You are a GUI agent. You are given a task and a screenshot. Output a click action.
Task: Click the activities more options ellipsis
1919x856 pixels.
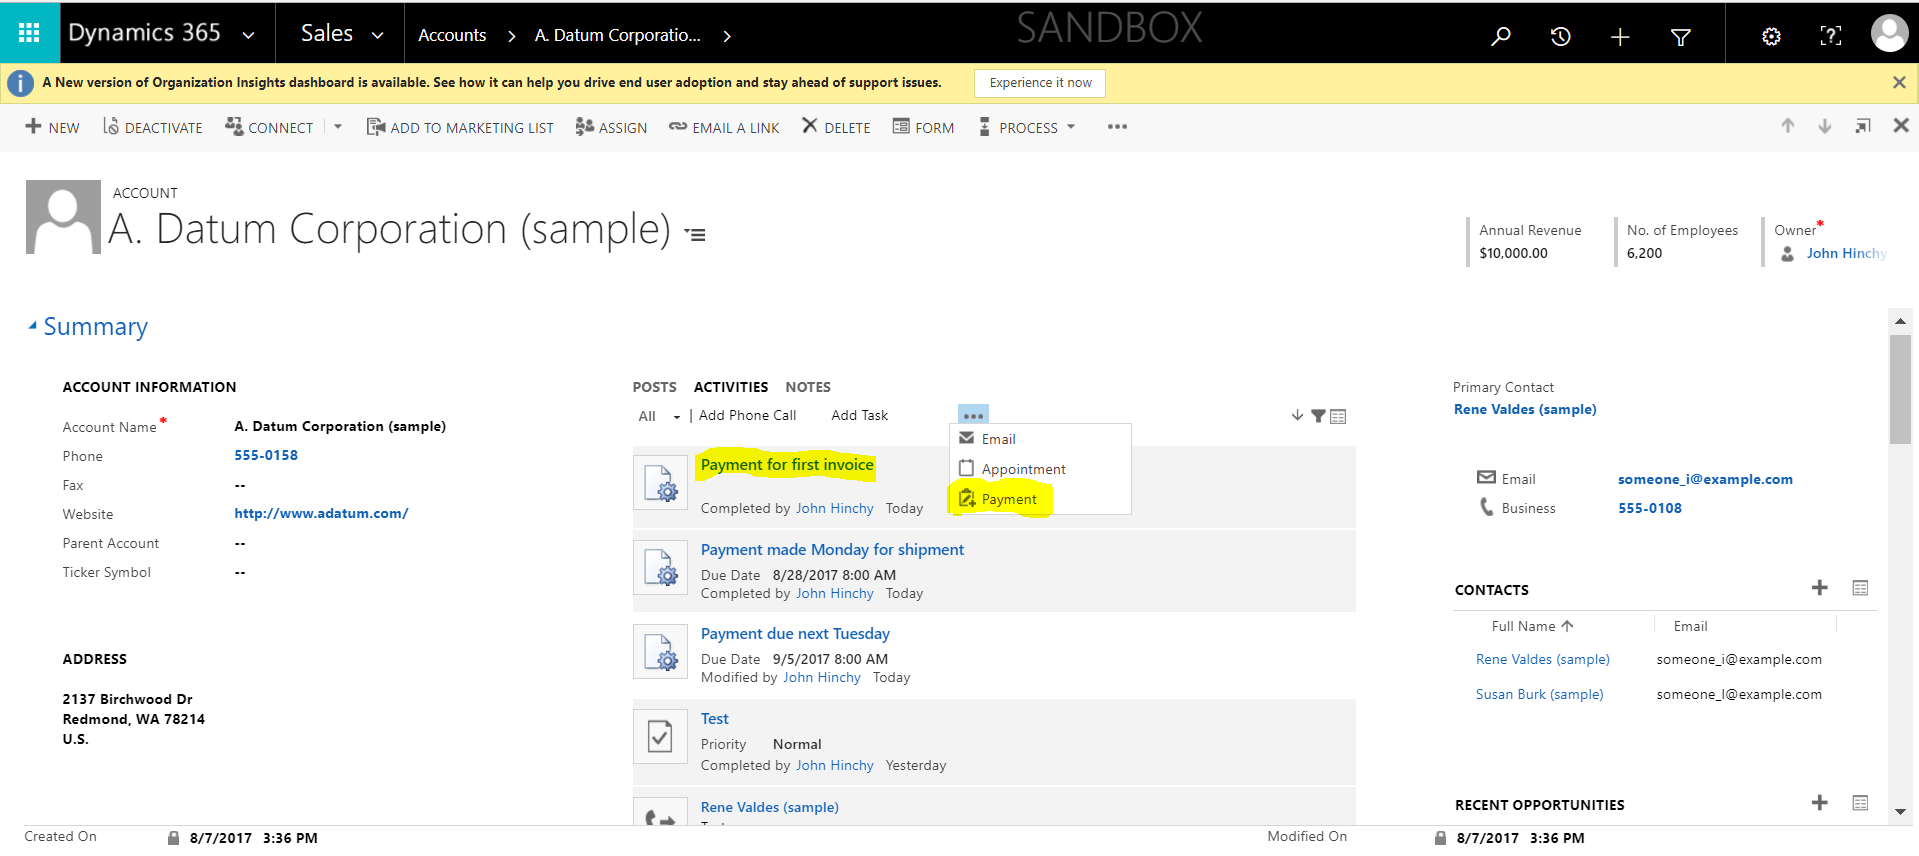(x=973, y=415)
